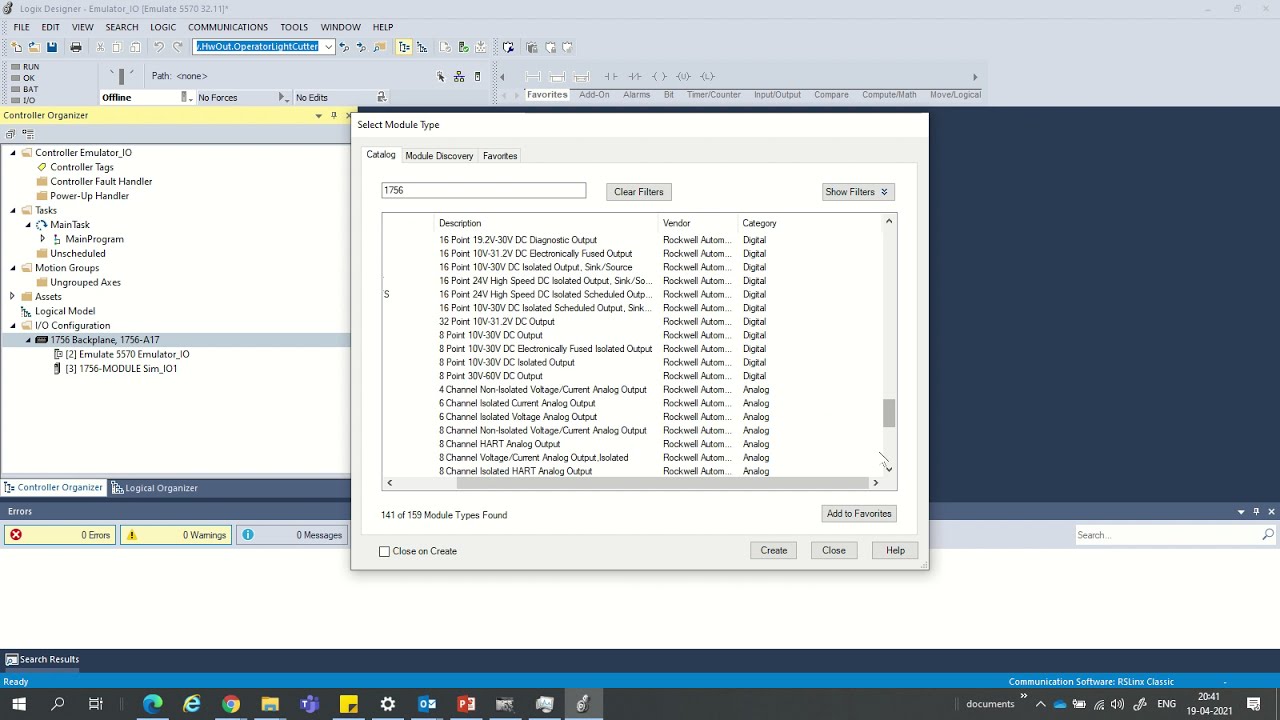
Task: Click the Edits lock icon next to No Edits
Action: tap(381, 97)
